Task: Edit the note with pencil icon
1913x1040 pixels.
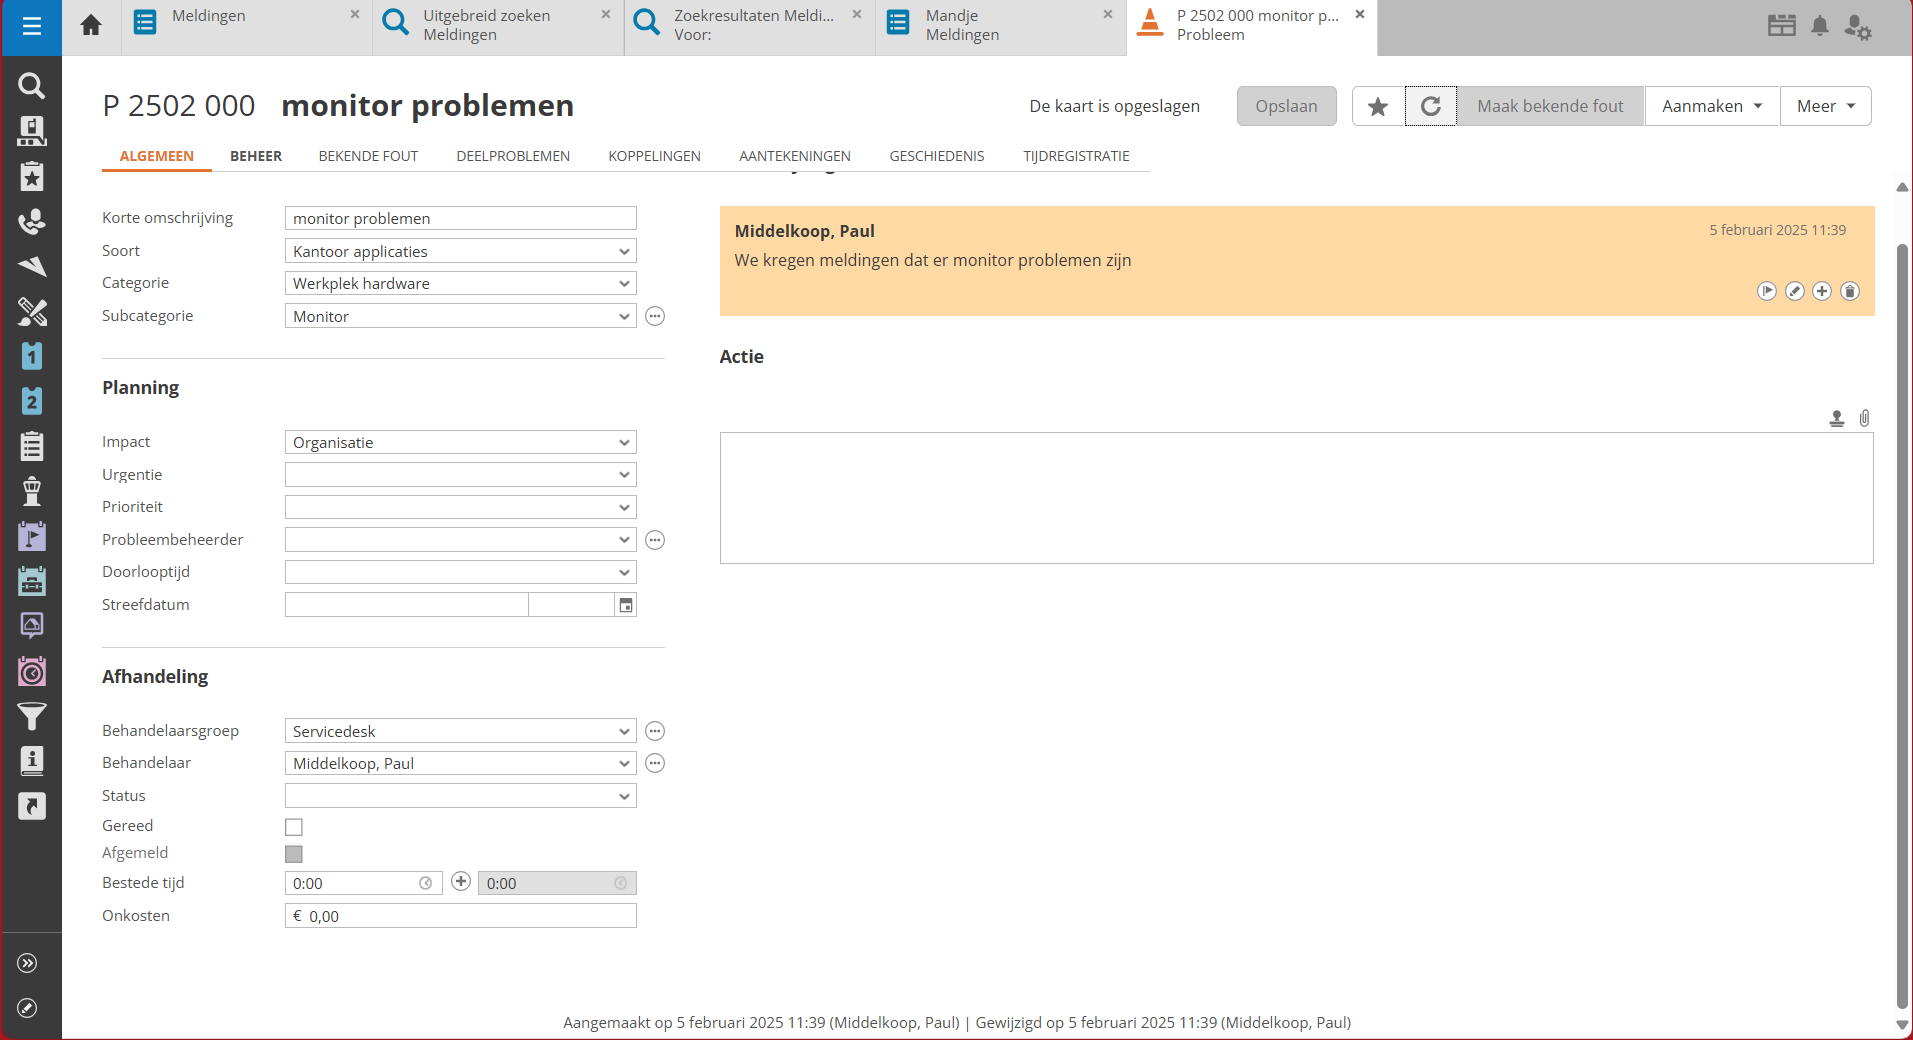Action: pos(1795,291)
